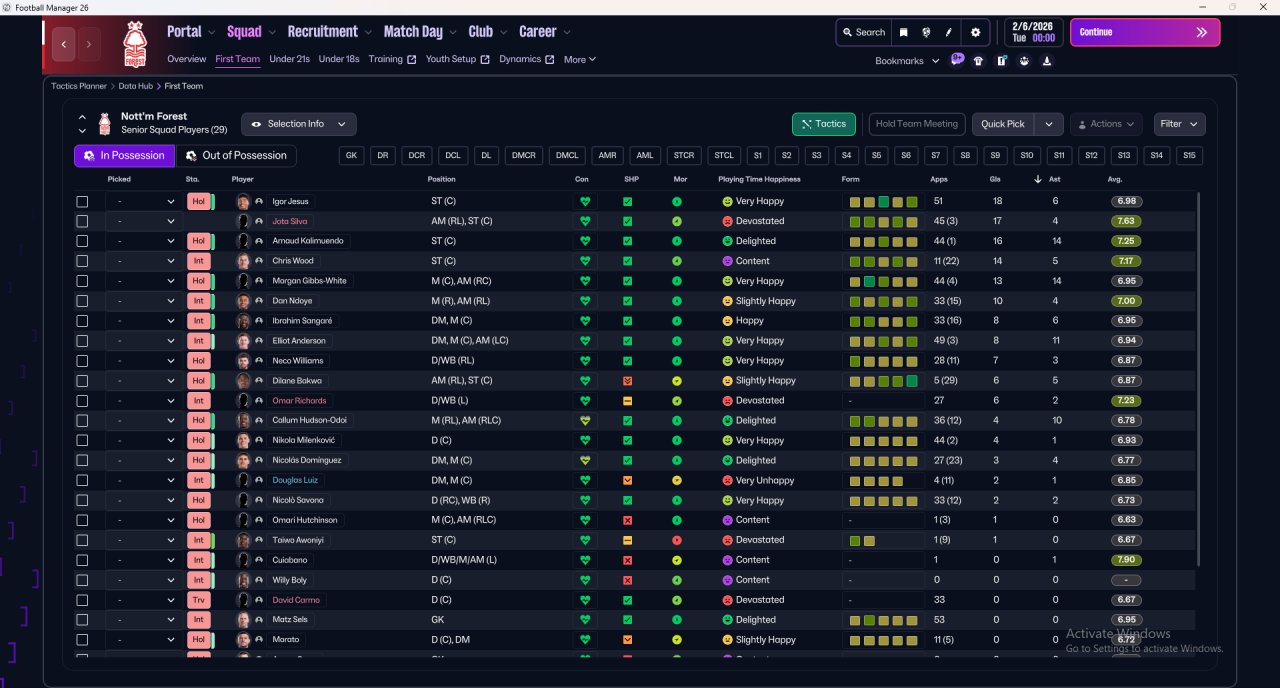Go back with the left arrow button

(65, 44)
